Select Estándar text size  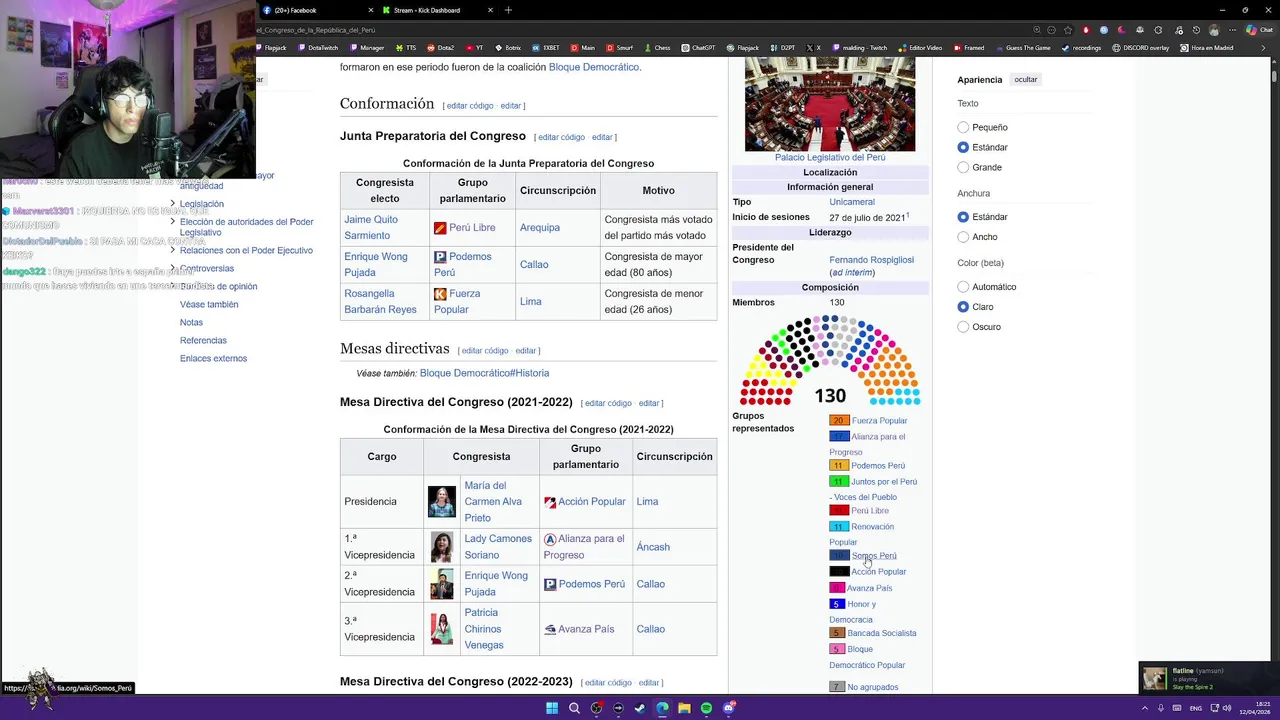[963, 147]
